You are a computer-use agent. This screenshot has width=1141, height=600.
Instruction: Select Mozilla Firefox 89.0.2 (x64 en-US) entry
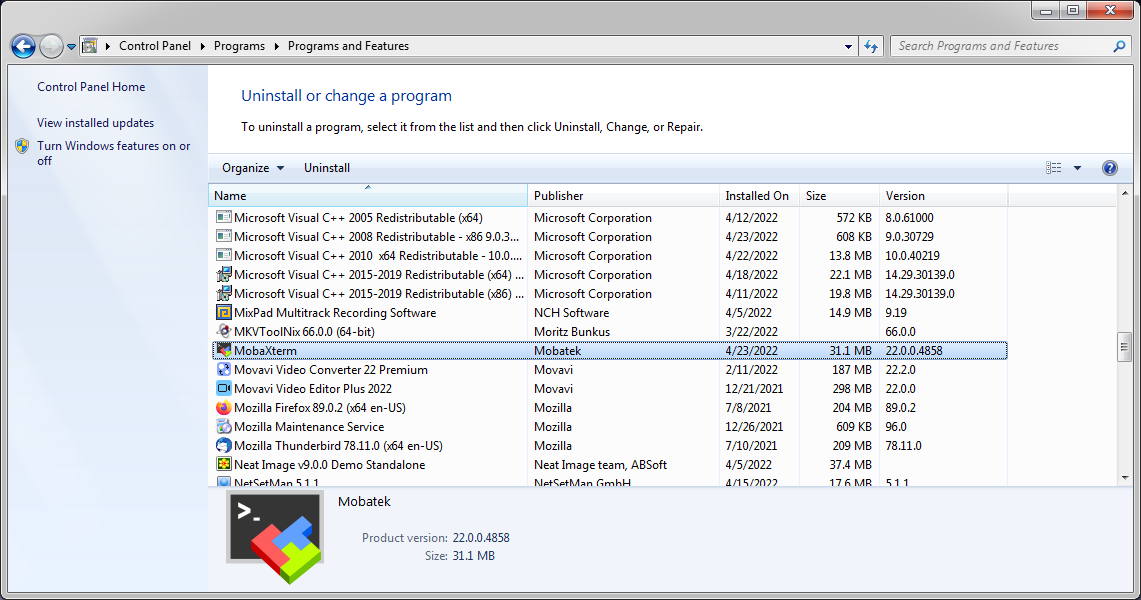tap(319, 407)
